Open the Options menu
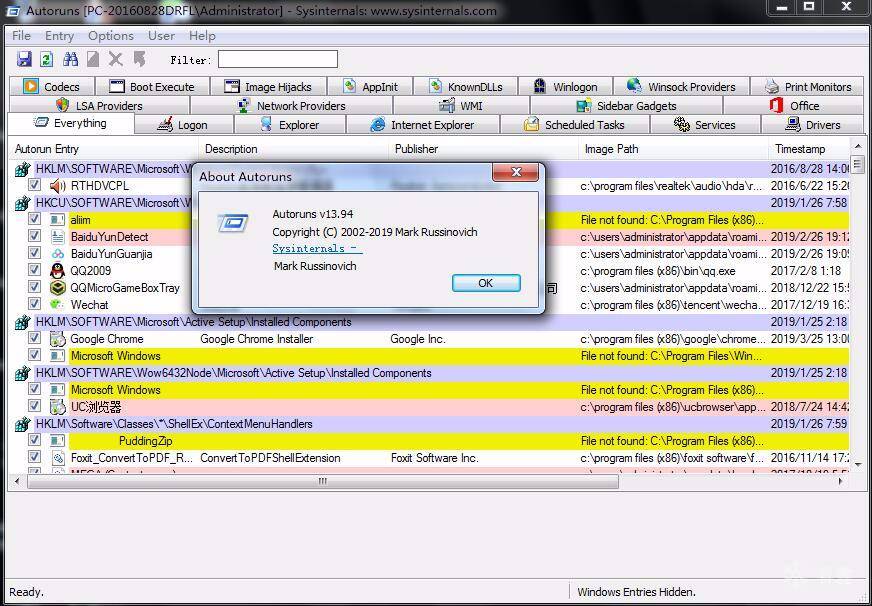The width and height of the screenshot is (872, 606). [x=111, y=36]
